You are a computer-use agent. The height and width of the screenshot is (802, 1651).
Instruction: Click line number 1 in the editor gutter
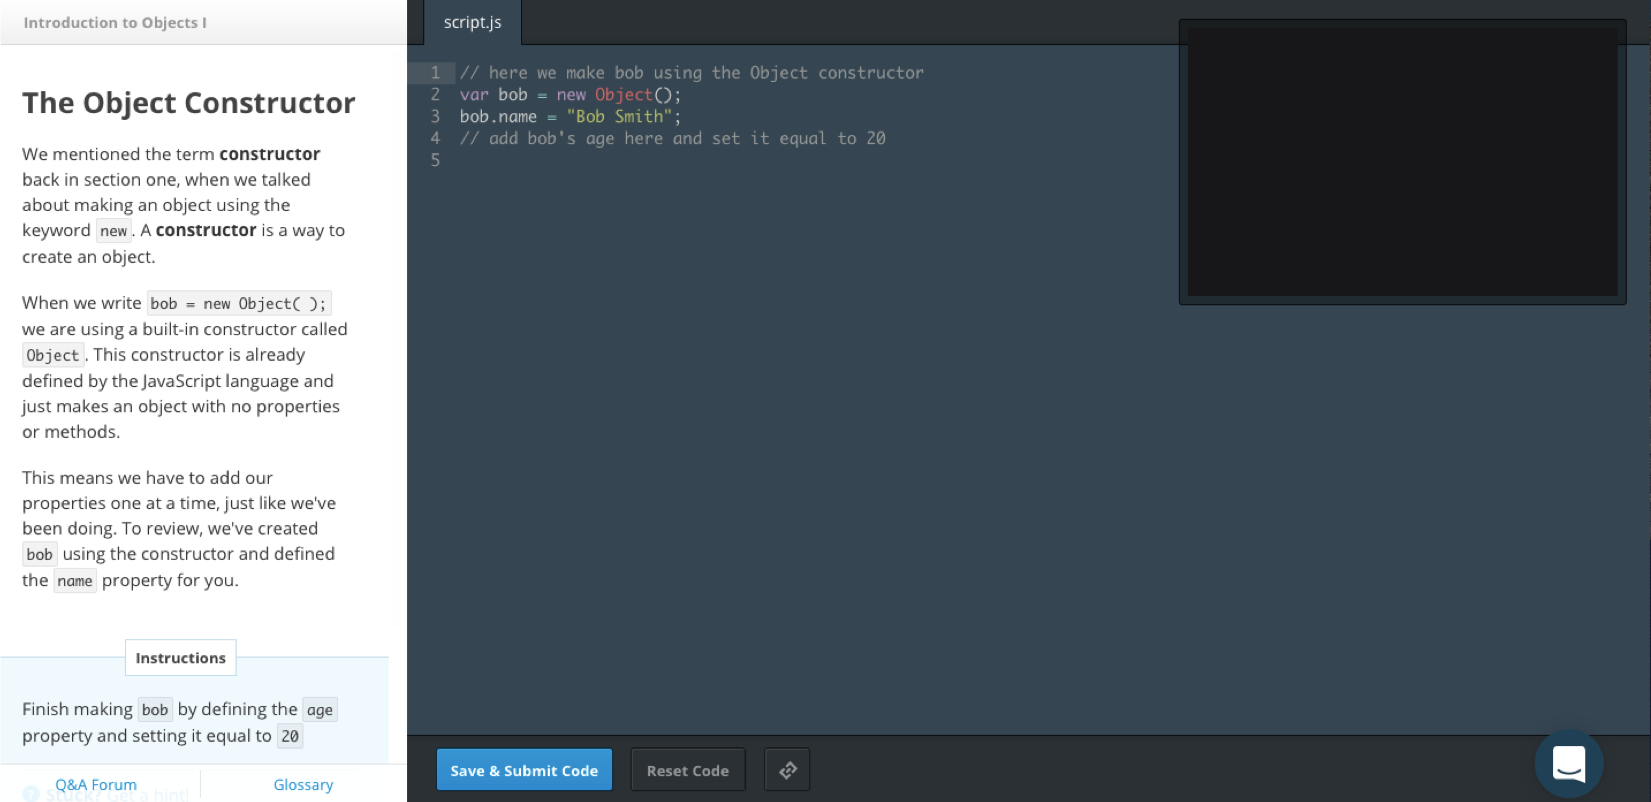point(435,73)
